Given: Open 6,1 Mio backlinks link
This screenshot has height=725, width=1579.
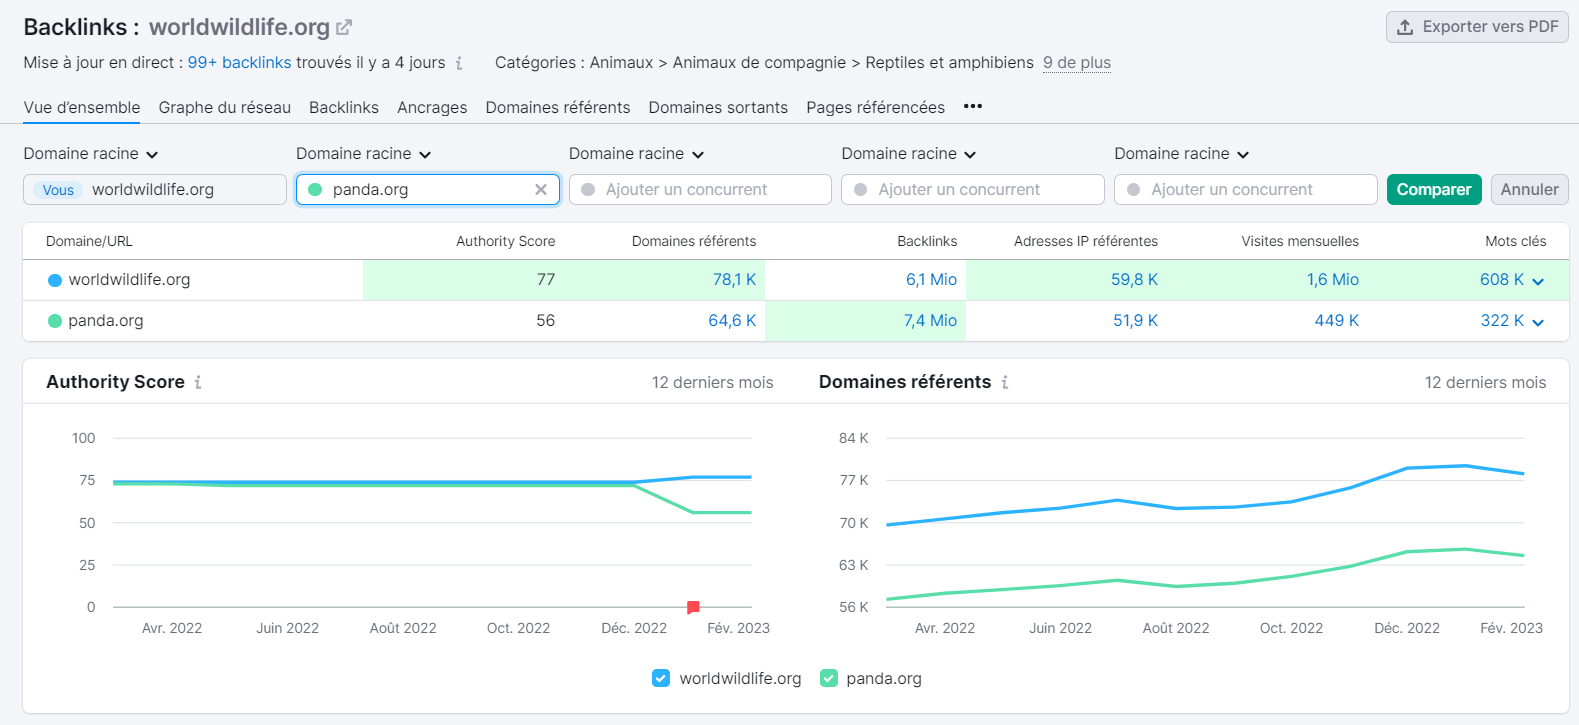Looking at the screenshot, I should [x=931, y=280].
